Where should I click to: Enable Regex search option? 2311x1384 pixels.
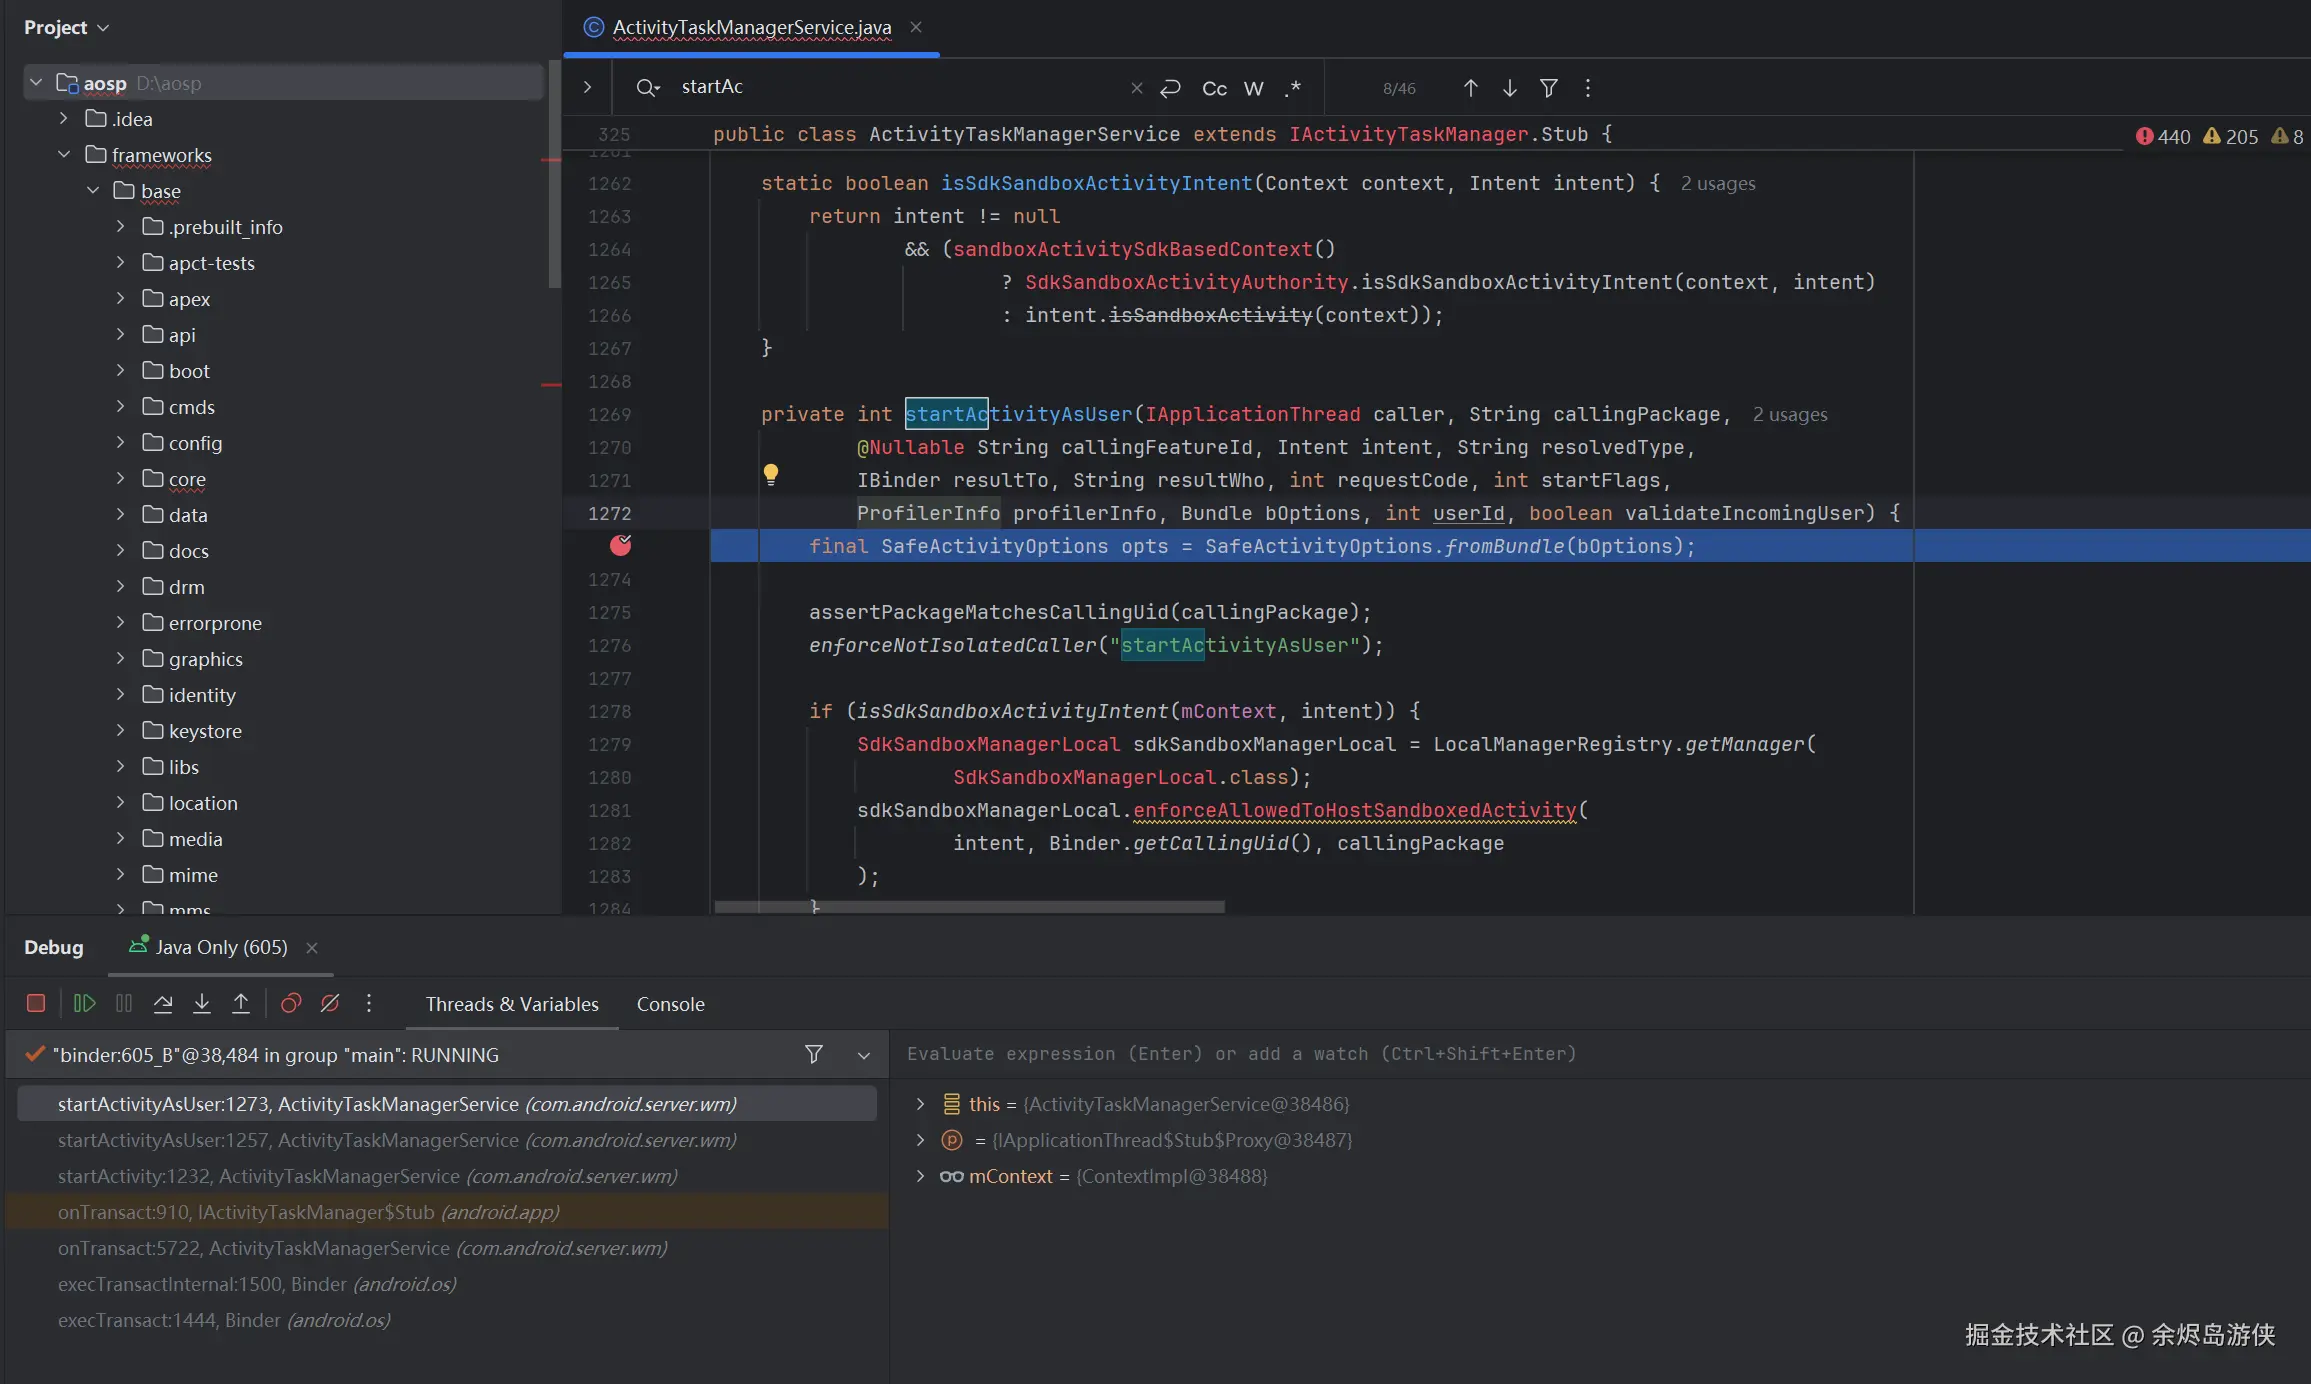[1293, 88]
